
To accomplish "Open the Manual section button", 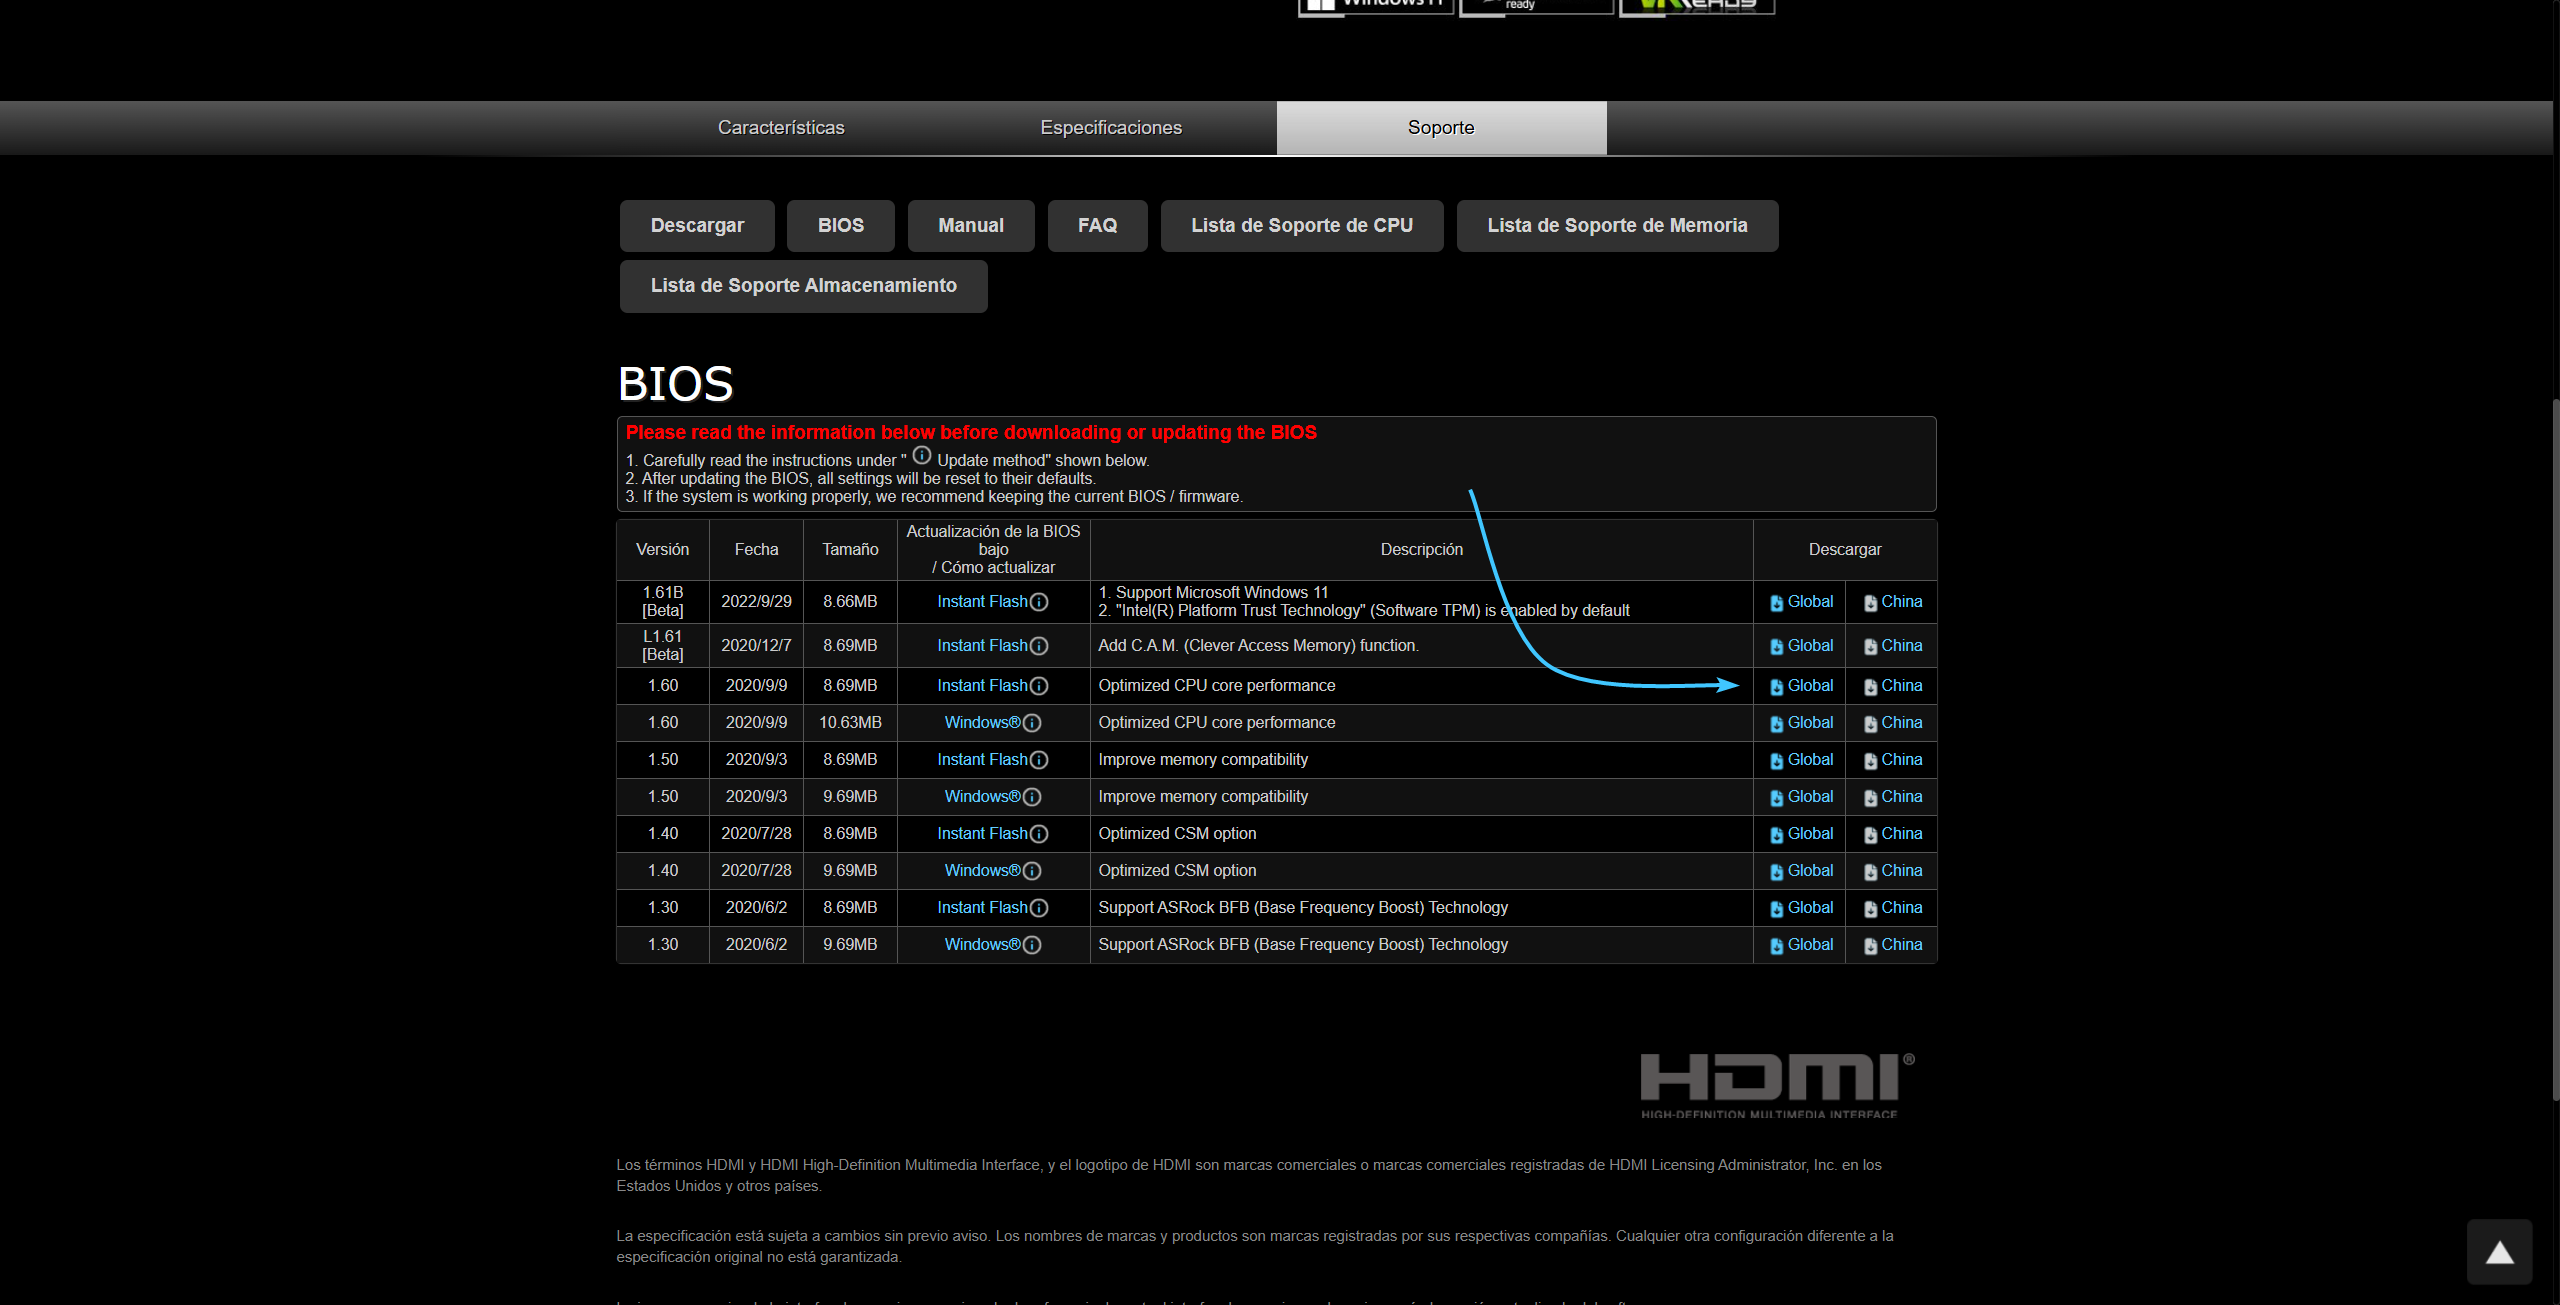I will pyautogui.click(x=971, y=226).
